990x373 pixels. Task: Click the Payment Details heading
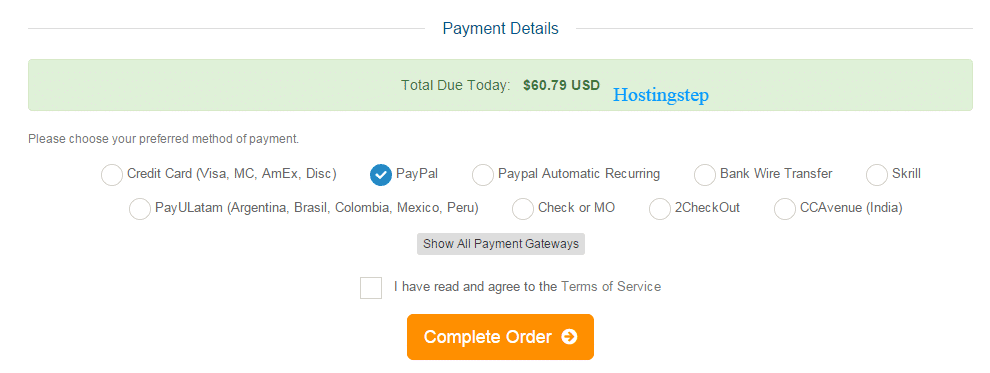tap(501, 28)
